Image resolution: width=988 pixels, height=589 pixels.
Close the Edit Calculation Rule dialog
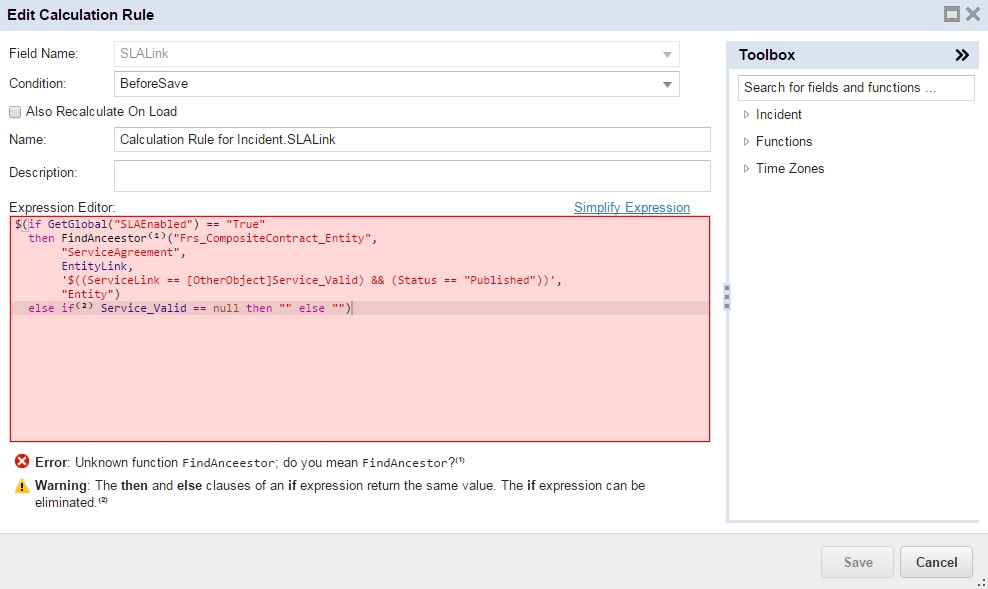coord(972,14)
